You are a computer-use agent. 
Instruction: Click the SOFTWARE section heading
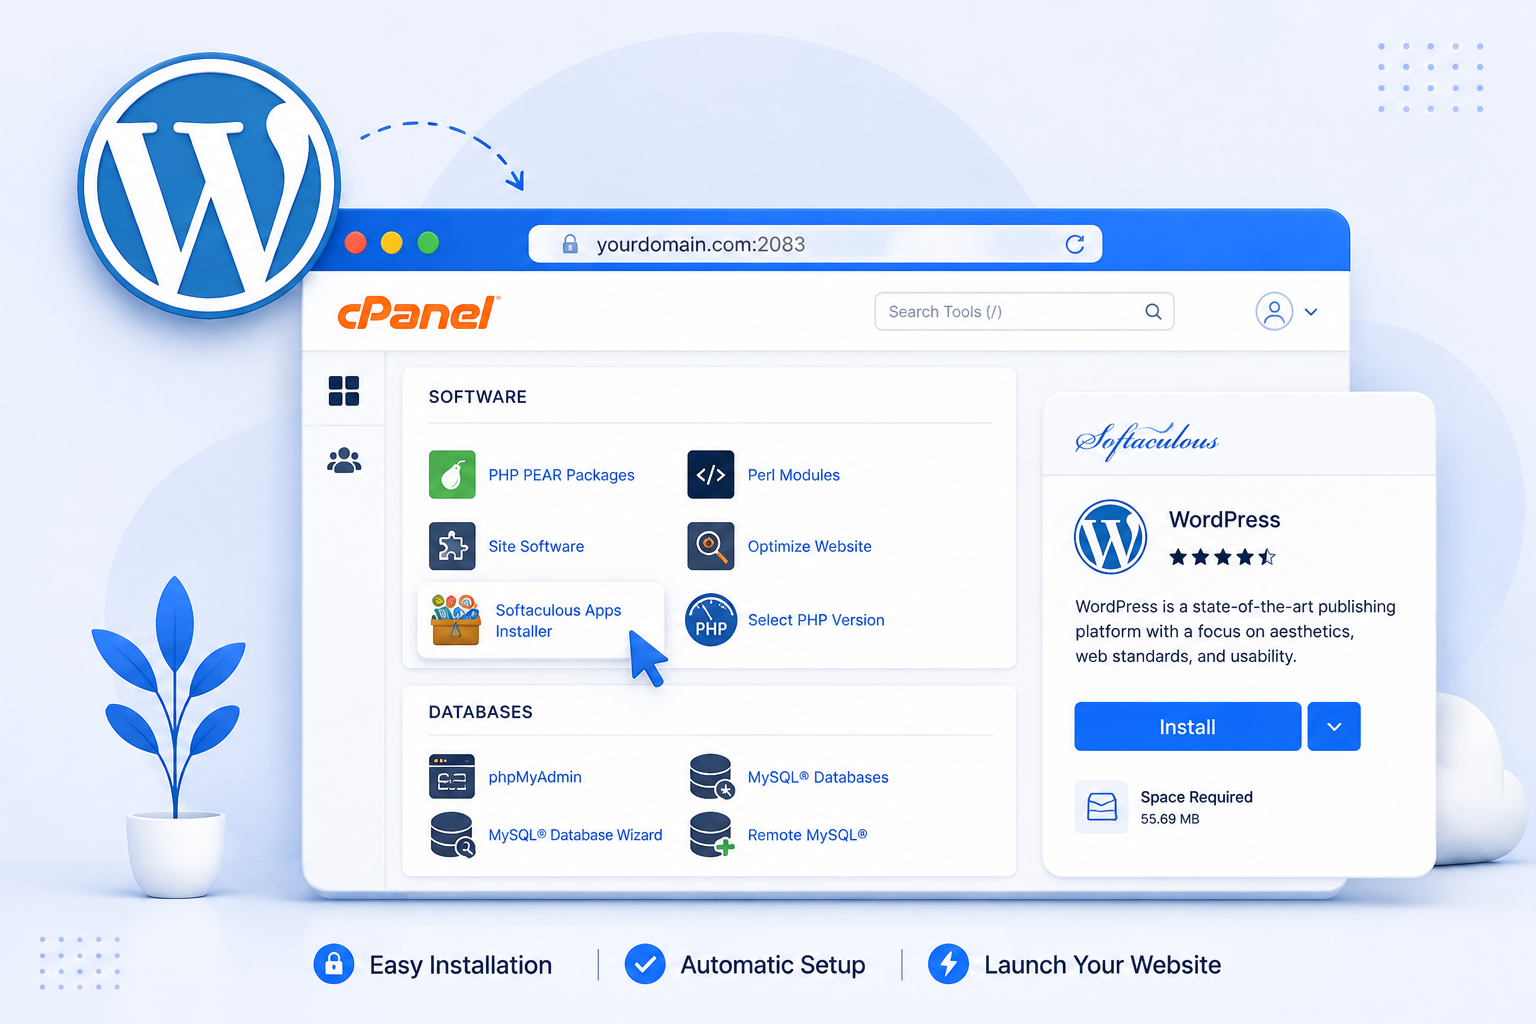tap(478, 397)
